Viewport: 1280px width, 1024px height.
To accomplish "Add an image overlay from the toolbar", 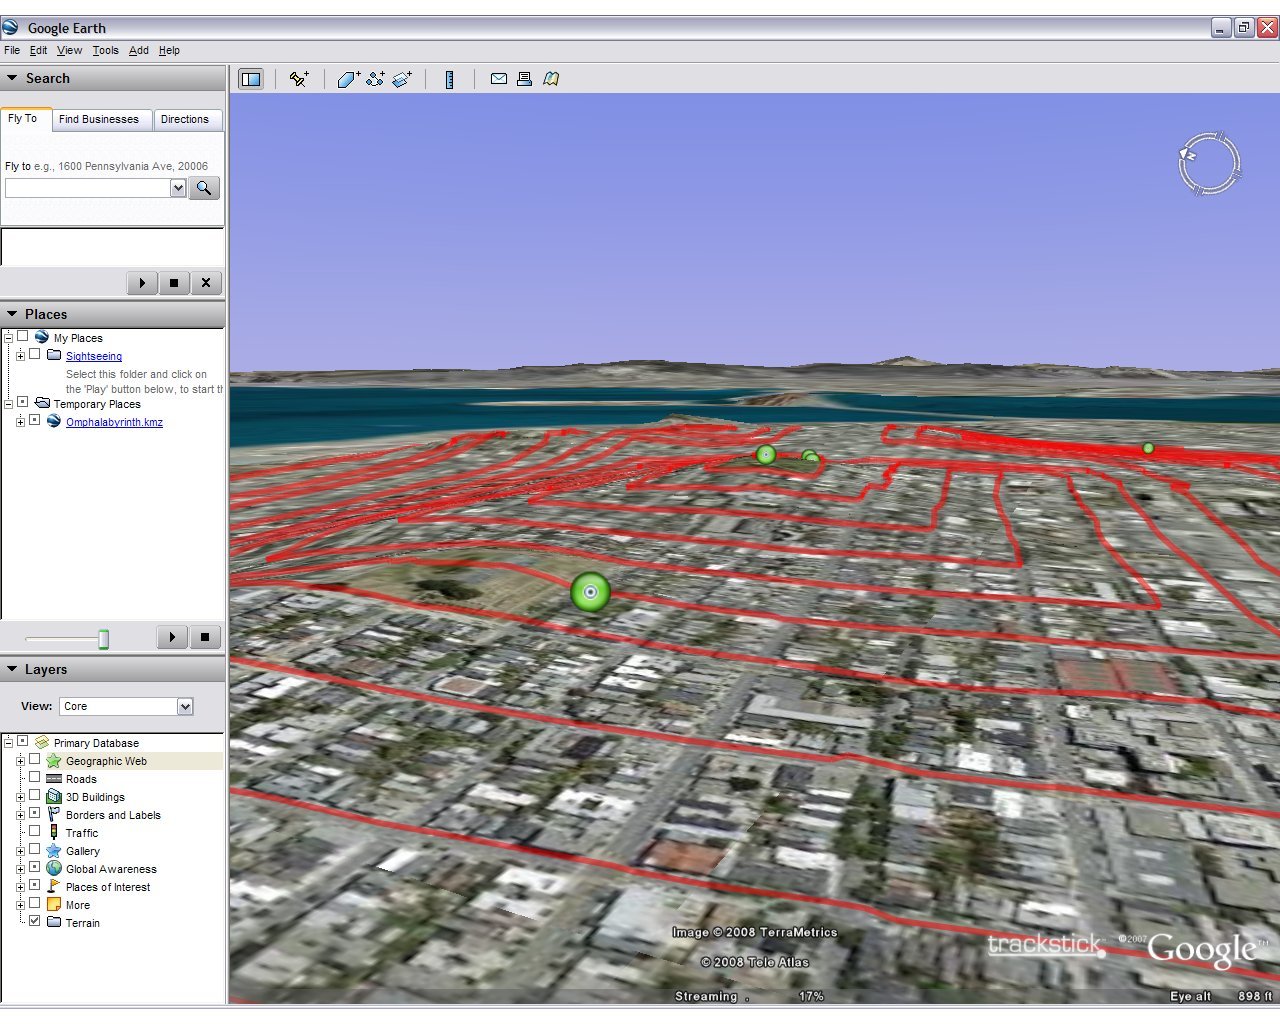I will (x=402, y=79).
